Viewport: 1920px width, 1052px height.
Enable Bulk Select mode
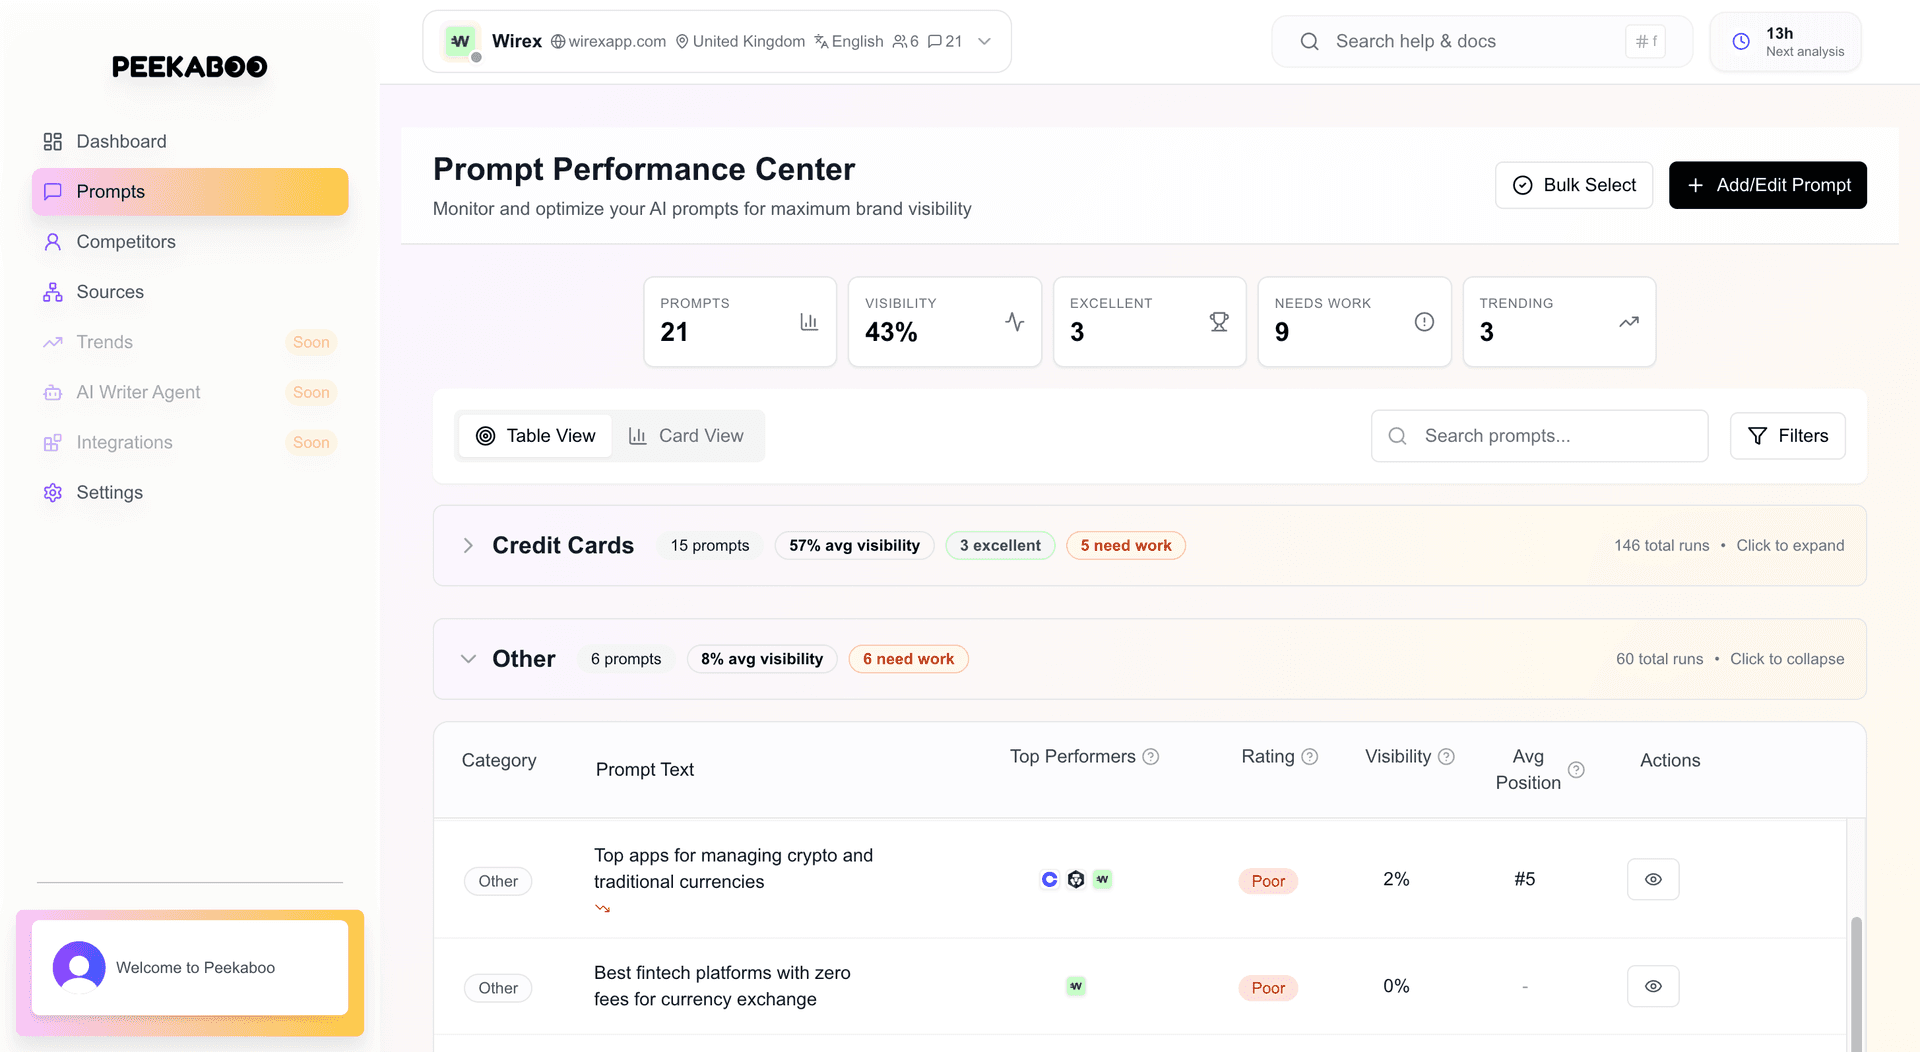(x=1574, y=185)
